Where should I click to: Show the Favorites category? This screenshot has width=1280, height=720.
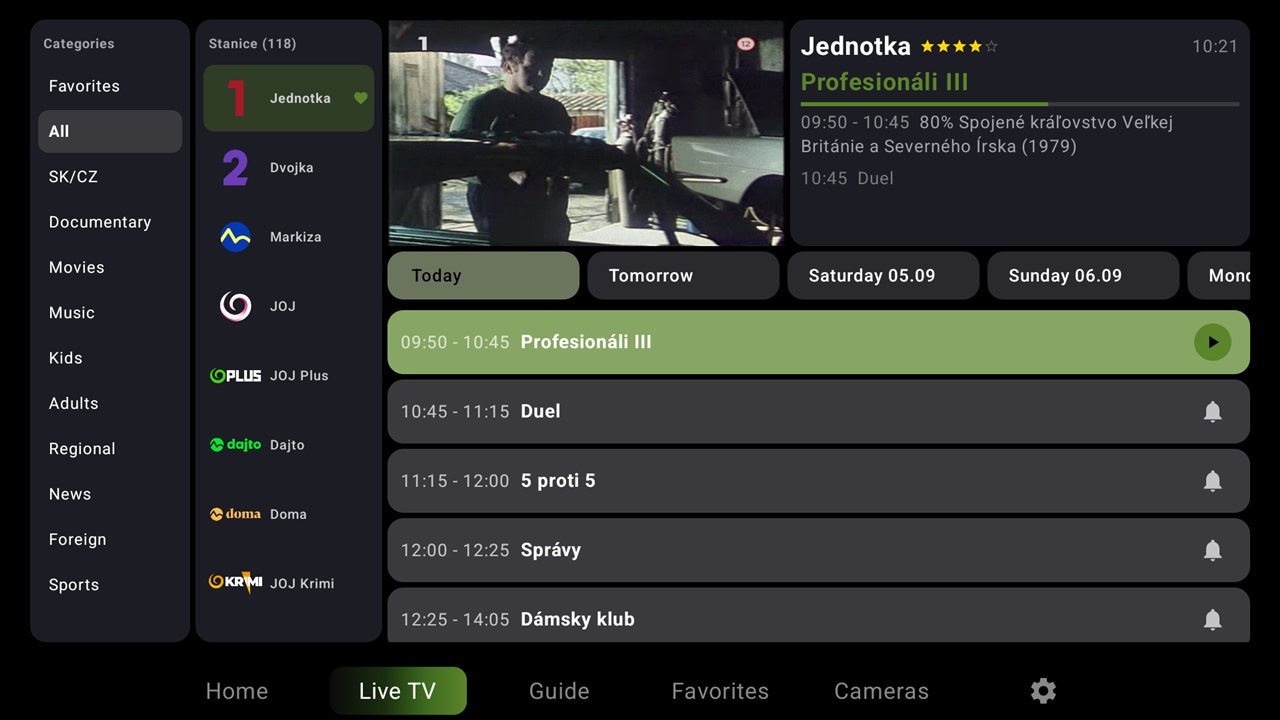coord(110,86)
